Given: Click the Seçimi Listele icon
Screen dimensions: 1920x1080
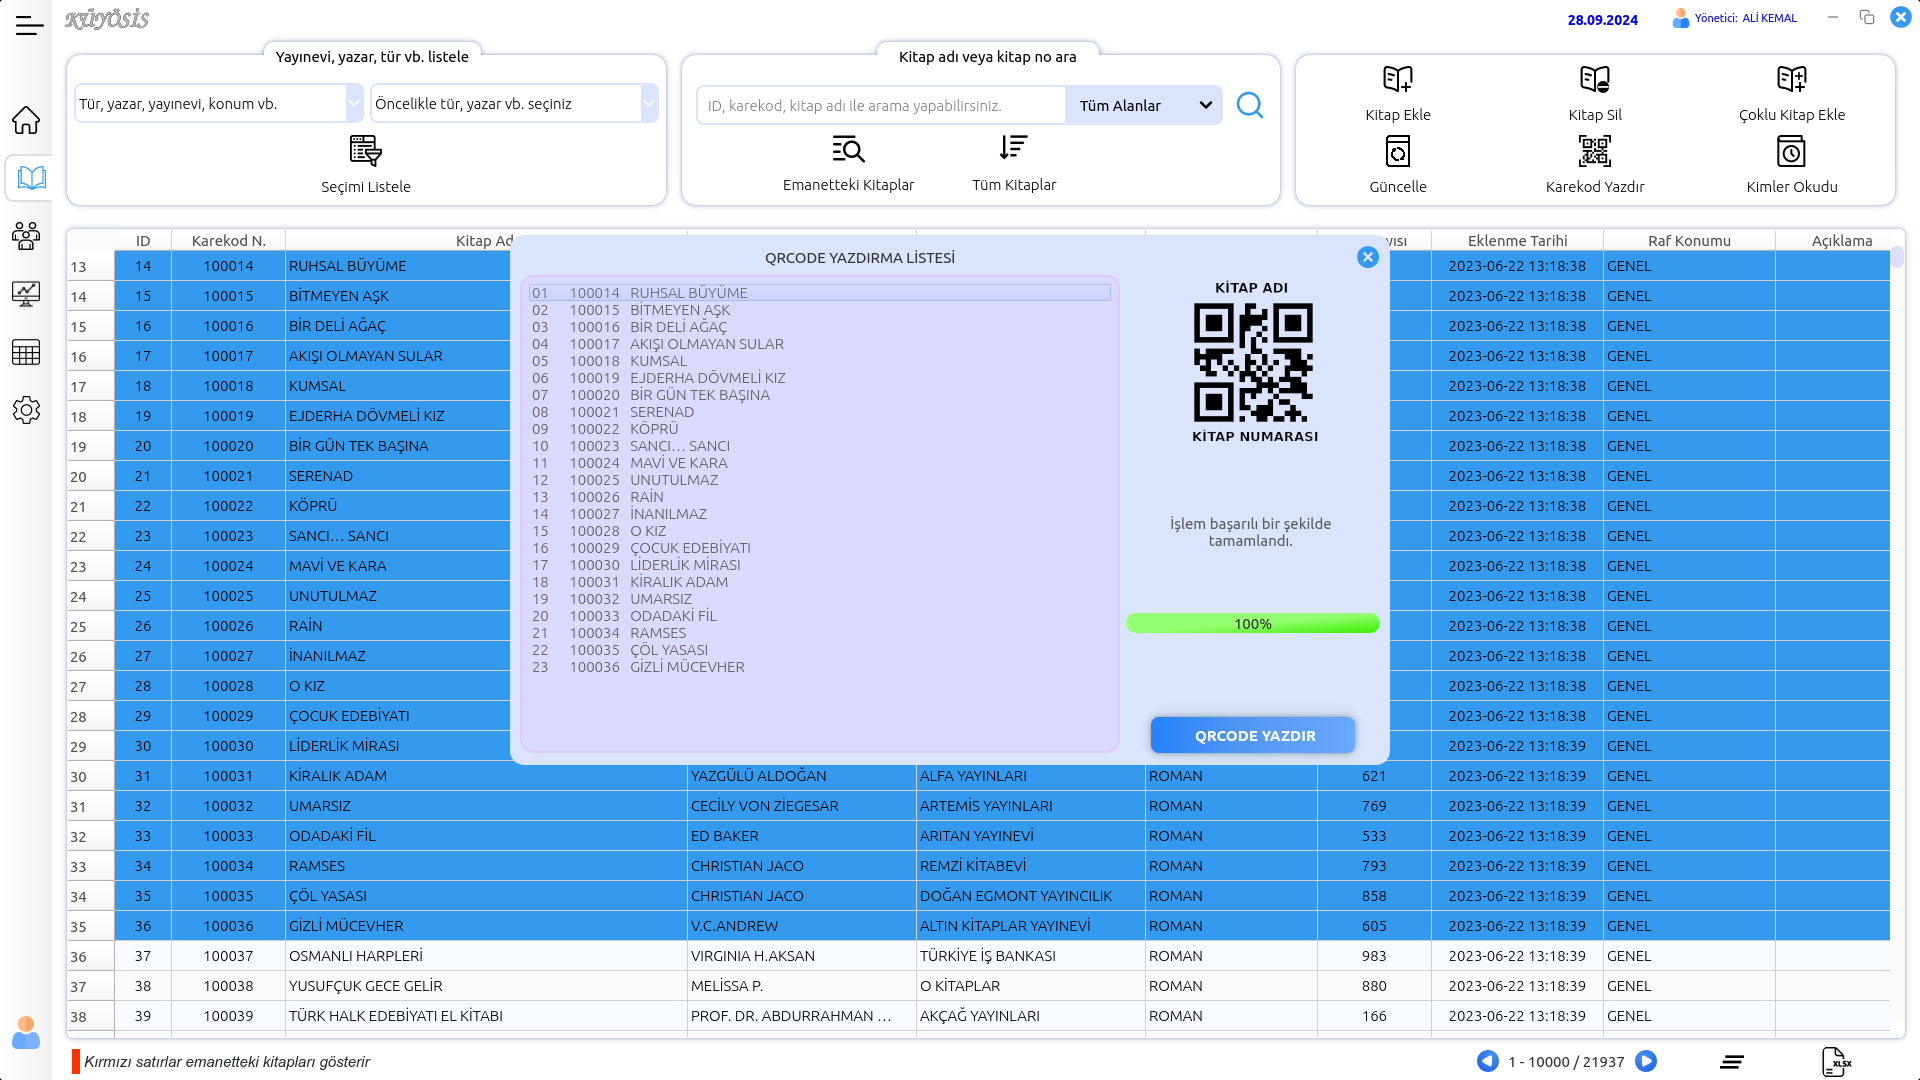Looking at the screenshot, I should tap(365, 151).
